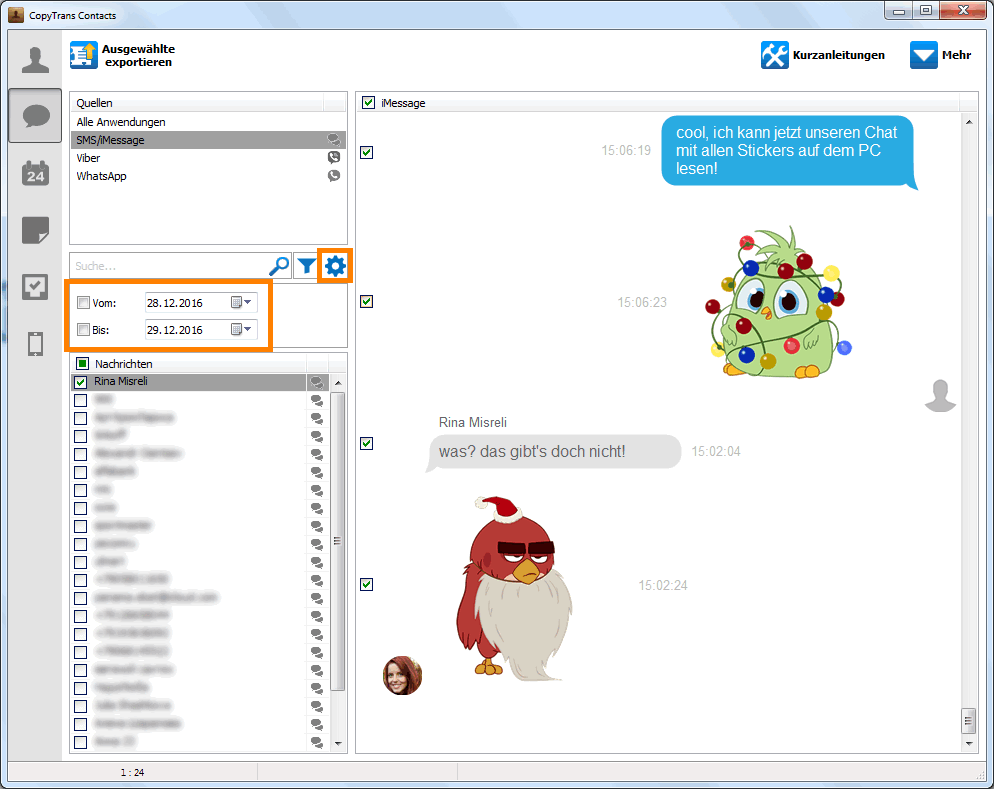994x789 pixels.
Task: Select WhatsApp source
Action: (208, 176)
